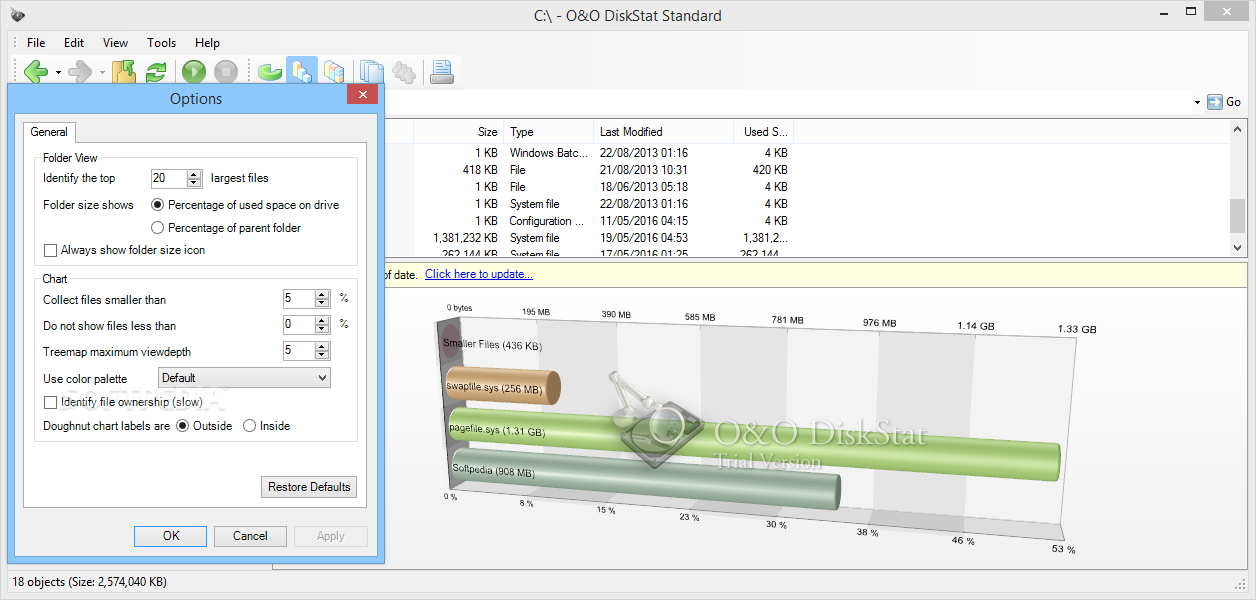Click the stacked pages copy icon

point(372,72)
